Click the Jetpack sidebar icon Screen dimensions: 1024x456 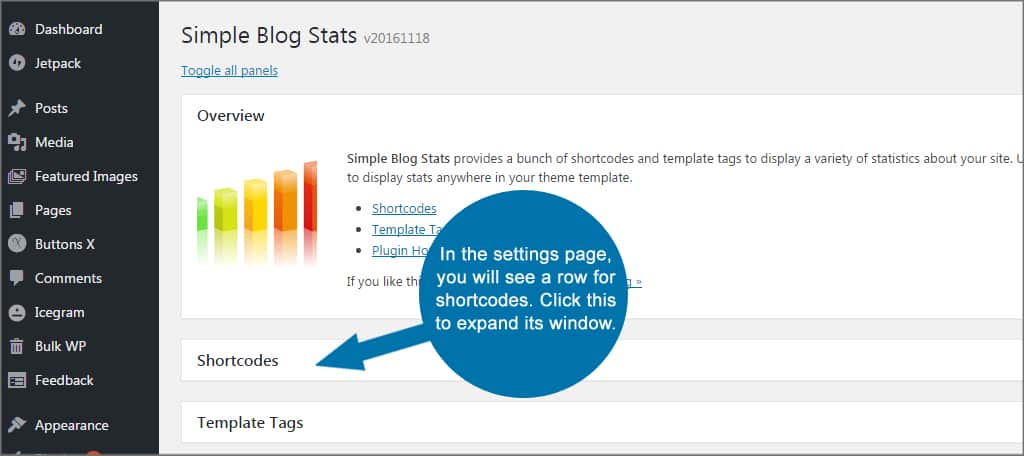tap(16, 63)
